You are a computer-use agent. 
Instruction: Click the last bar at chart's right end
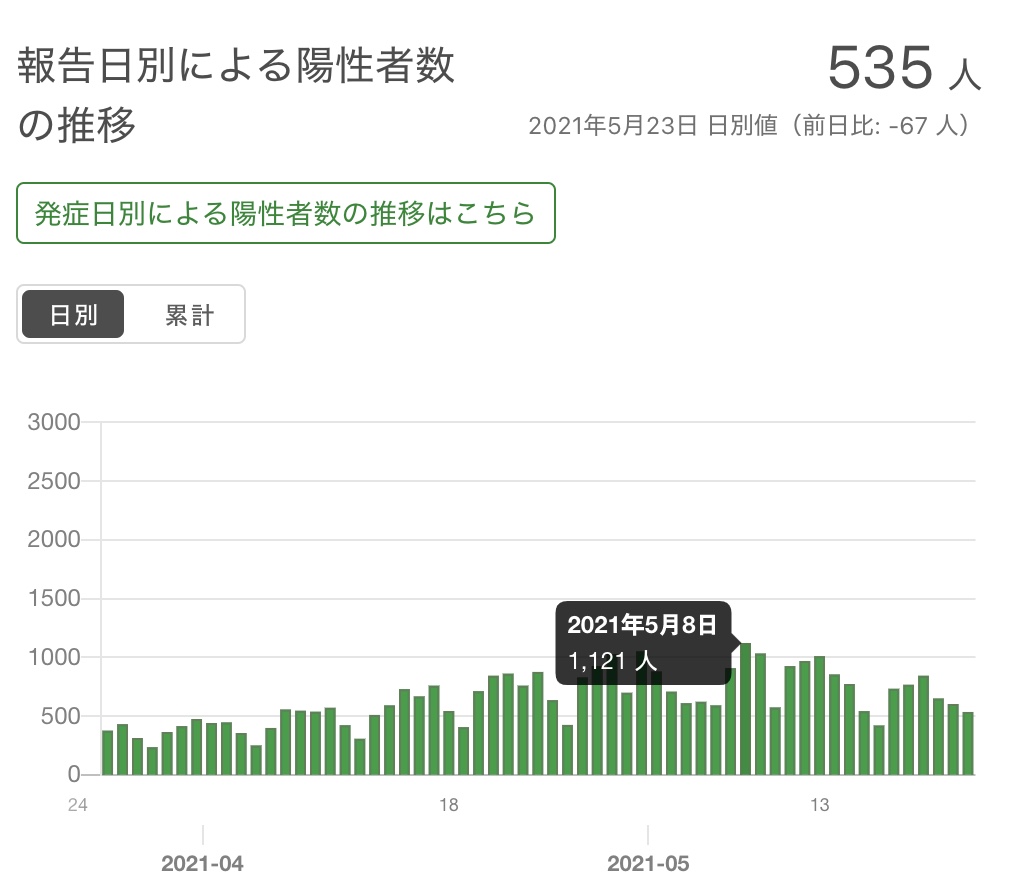968,744
